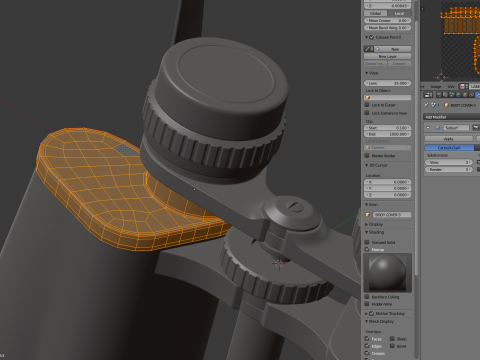
Task: Select the Global transform tab
Action: coord(375,13)
